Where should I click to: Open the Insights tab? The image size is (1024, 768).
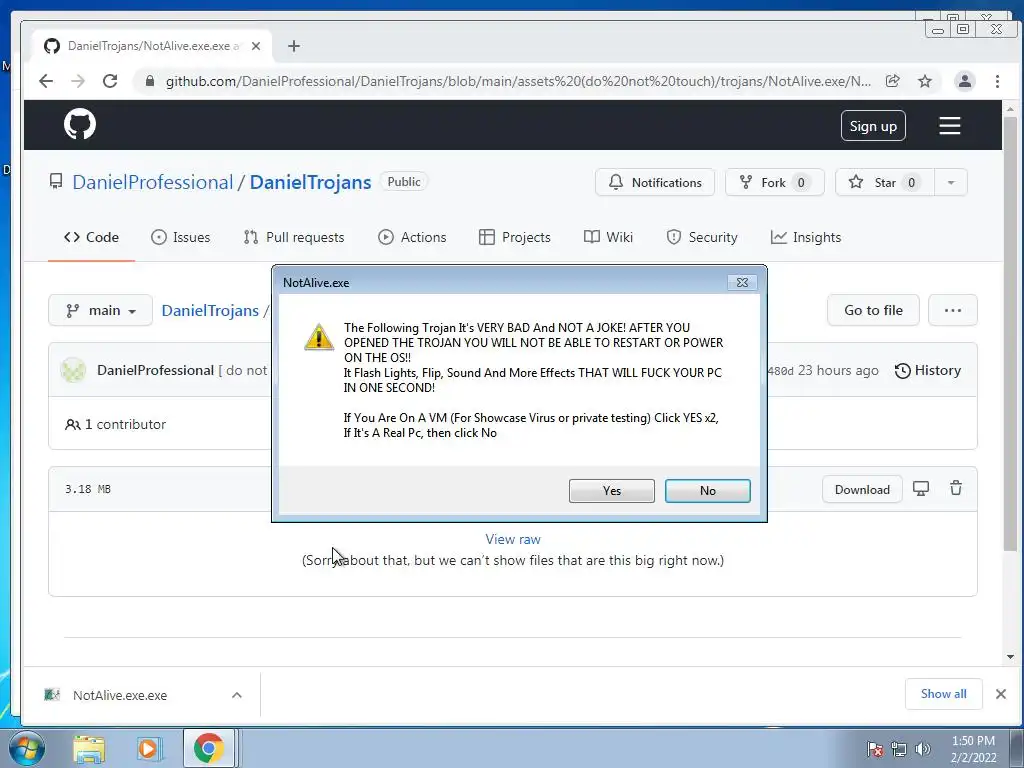(x=806, y=237)
